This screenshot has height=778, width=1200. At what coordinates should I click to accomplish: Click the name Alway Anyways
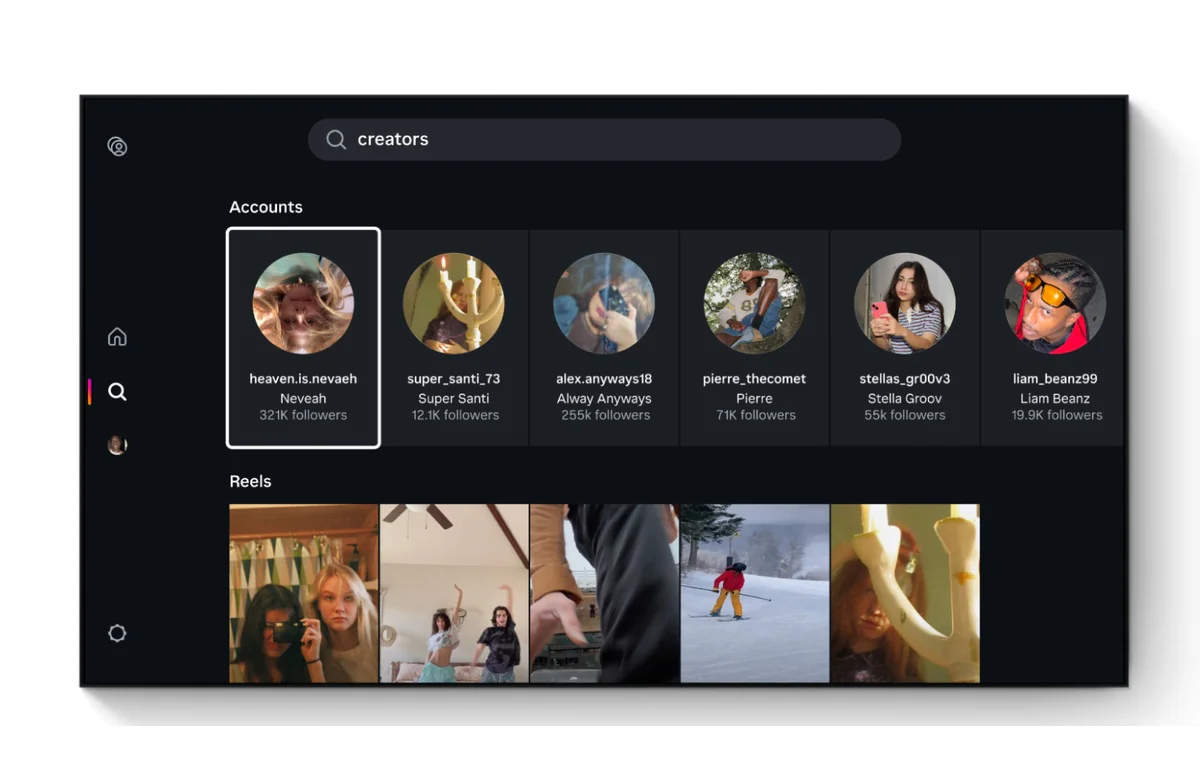[604, 398]
